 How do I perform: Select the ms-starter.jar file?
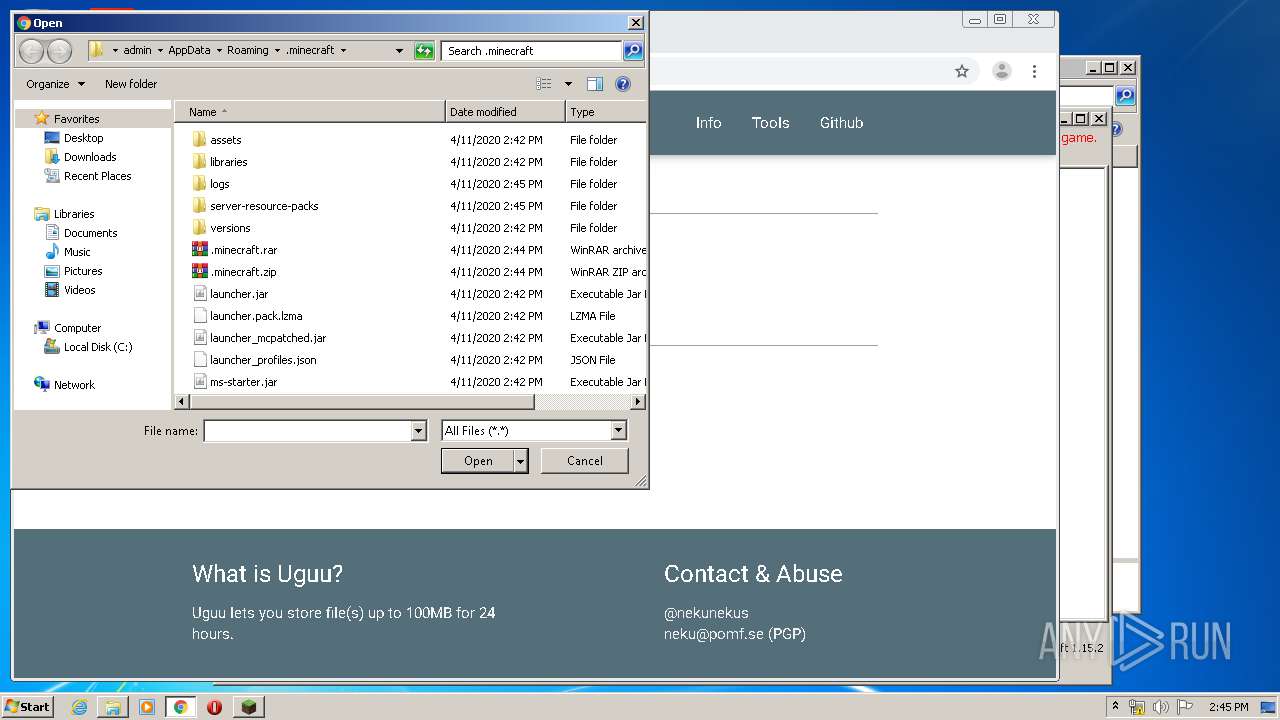click(x=244, y=382)
